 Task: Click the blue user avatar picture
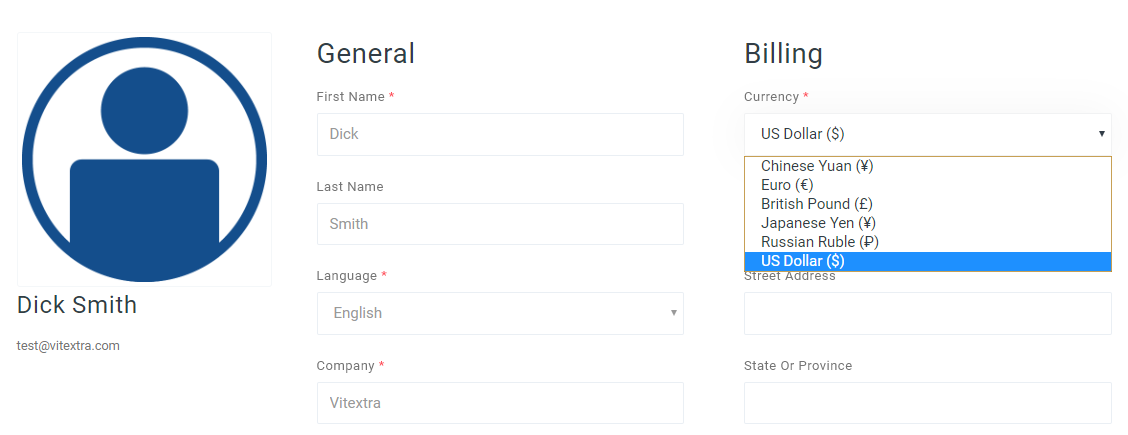click(x=145, y=159)
